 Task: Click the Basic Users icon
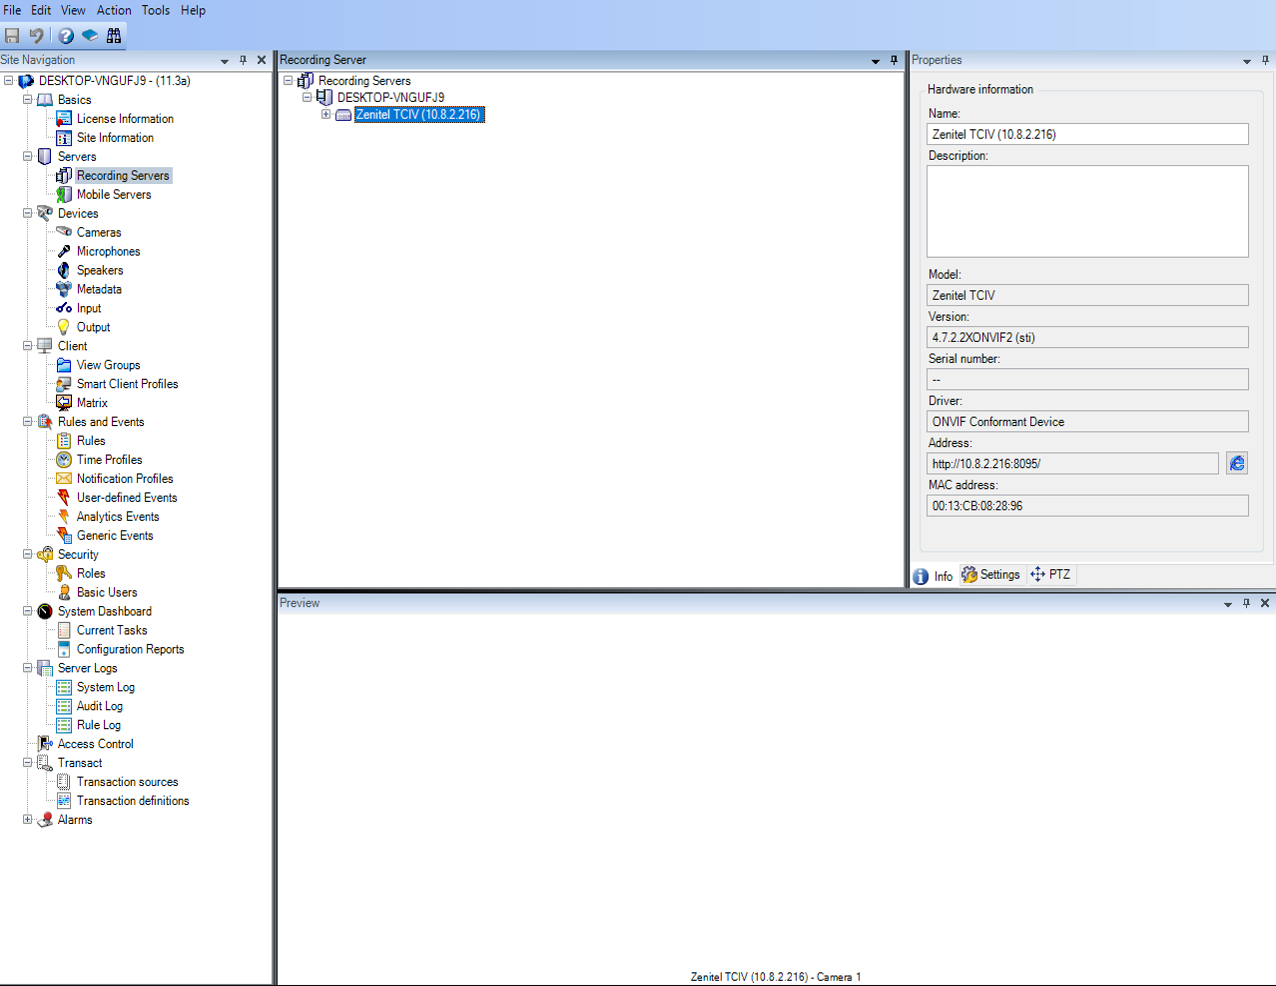[64, 593]
